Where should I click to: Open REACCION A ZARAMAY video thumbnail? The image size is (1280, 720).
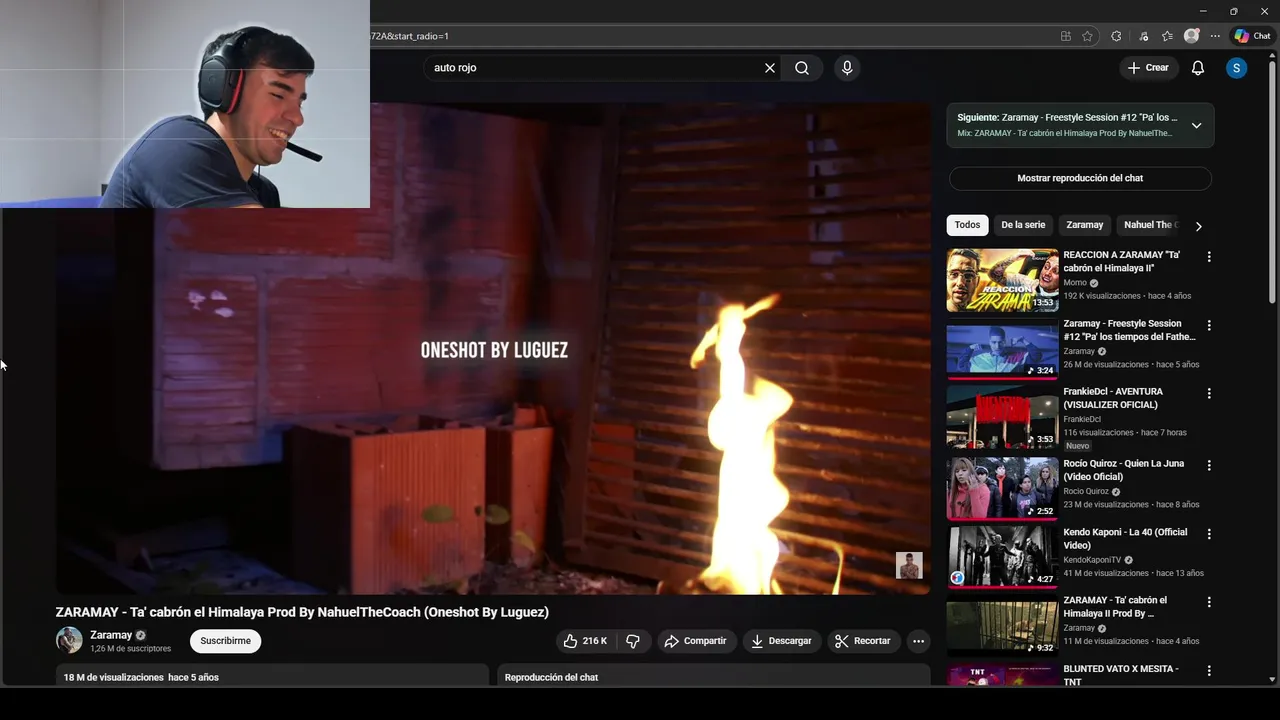tap(1002, 280)
